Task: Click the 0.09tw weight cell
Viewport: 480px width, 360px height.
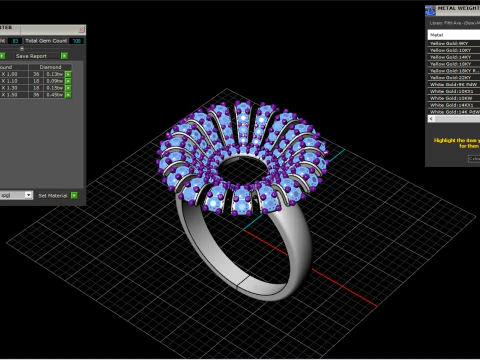Action: coord(54,81)
